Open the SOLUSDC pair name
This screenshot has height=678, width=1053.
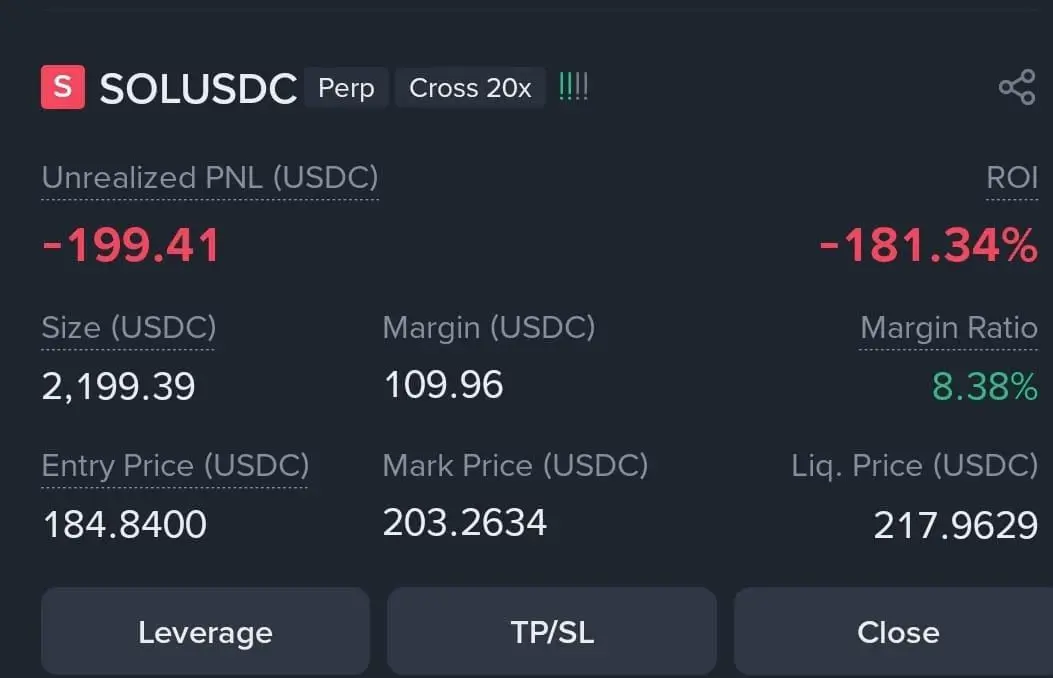point(198,89)
